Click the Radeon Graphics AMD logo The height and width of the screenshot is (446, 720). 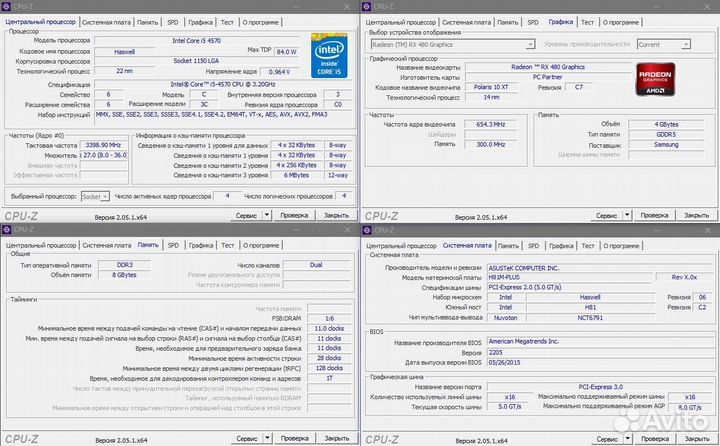pos(655,79)
